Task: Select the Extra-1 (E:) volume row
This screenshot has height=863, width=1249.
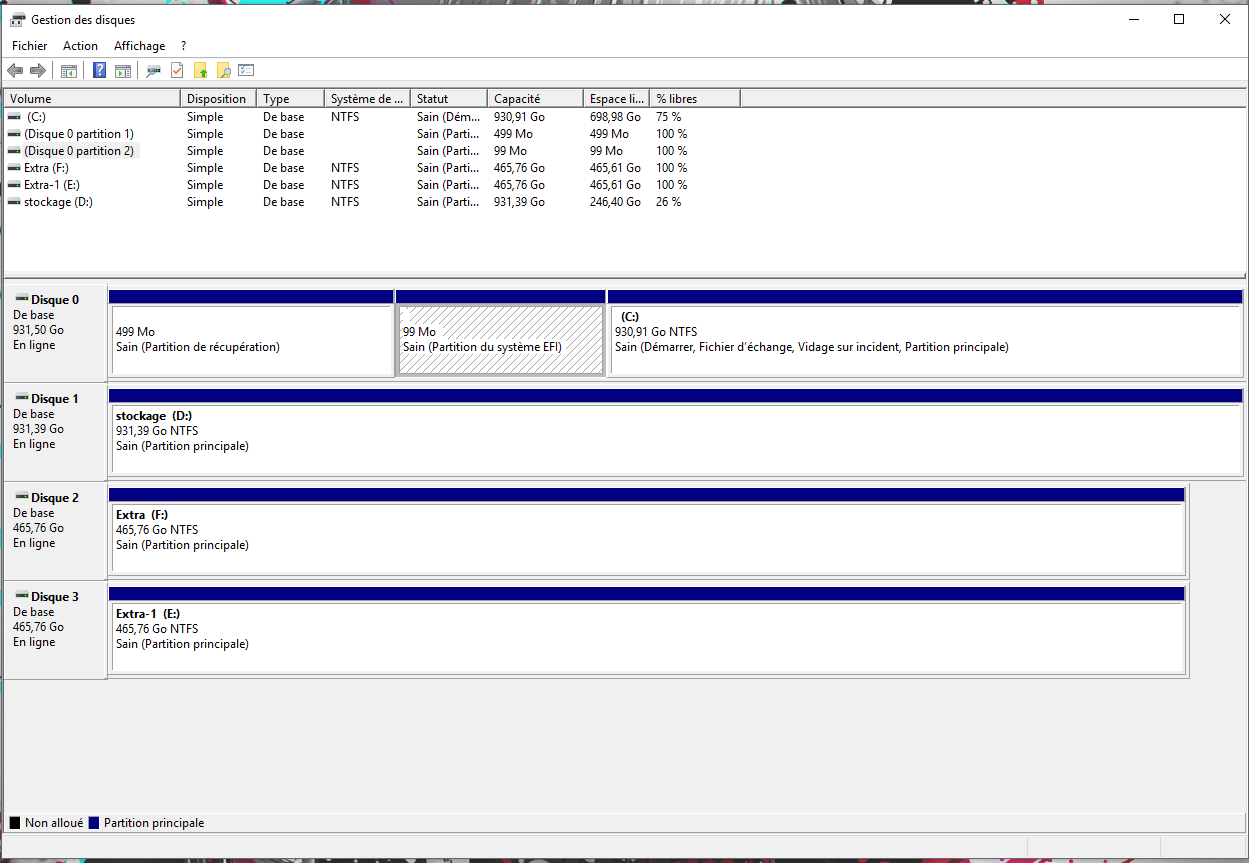Action: click(x=372, y=185)
